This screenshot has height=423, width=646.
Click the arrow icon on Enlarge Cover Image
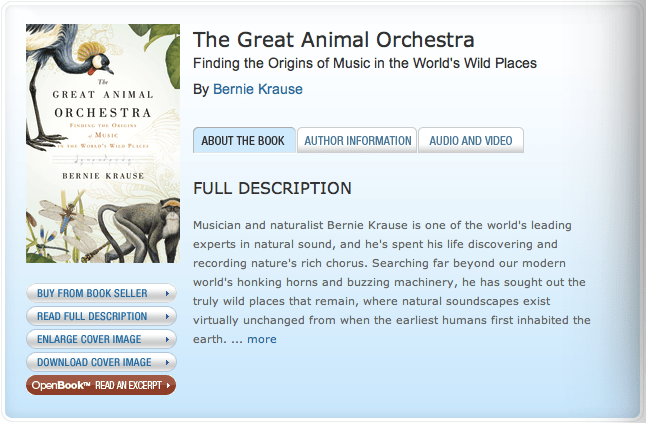(167, 339)
